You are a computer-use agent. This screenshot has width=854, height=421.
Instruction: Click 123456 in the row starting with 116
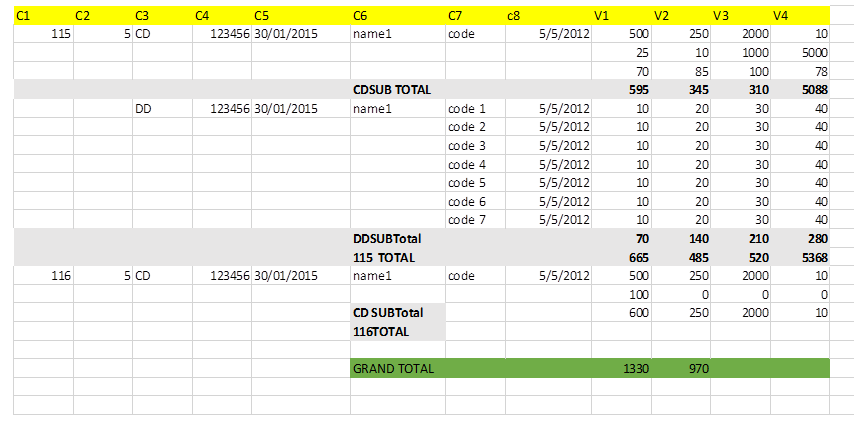(x=222, y=276)
